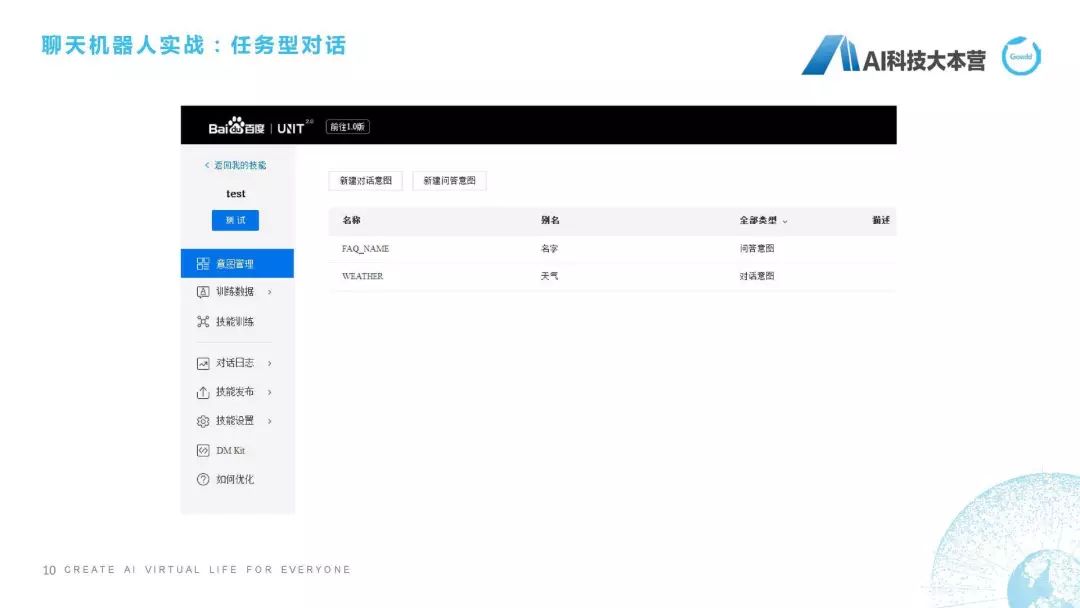Click the 意图管理 grid icon in sidebar
The height and width of the screenshot is (608, 1080).
[202, 264]
